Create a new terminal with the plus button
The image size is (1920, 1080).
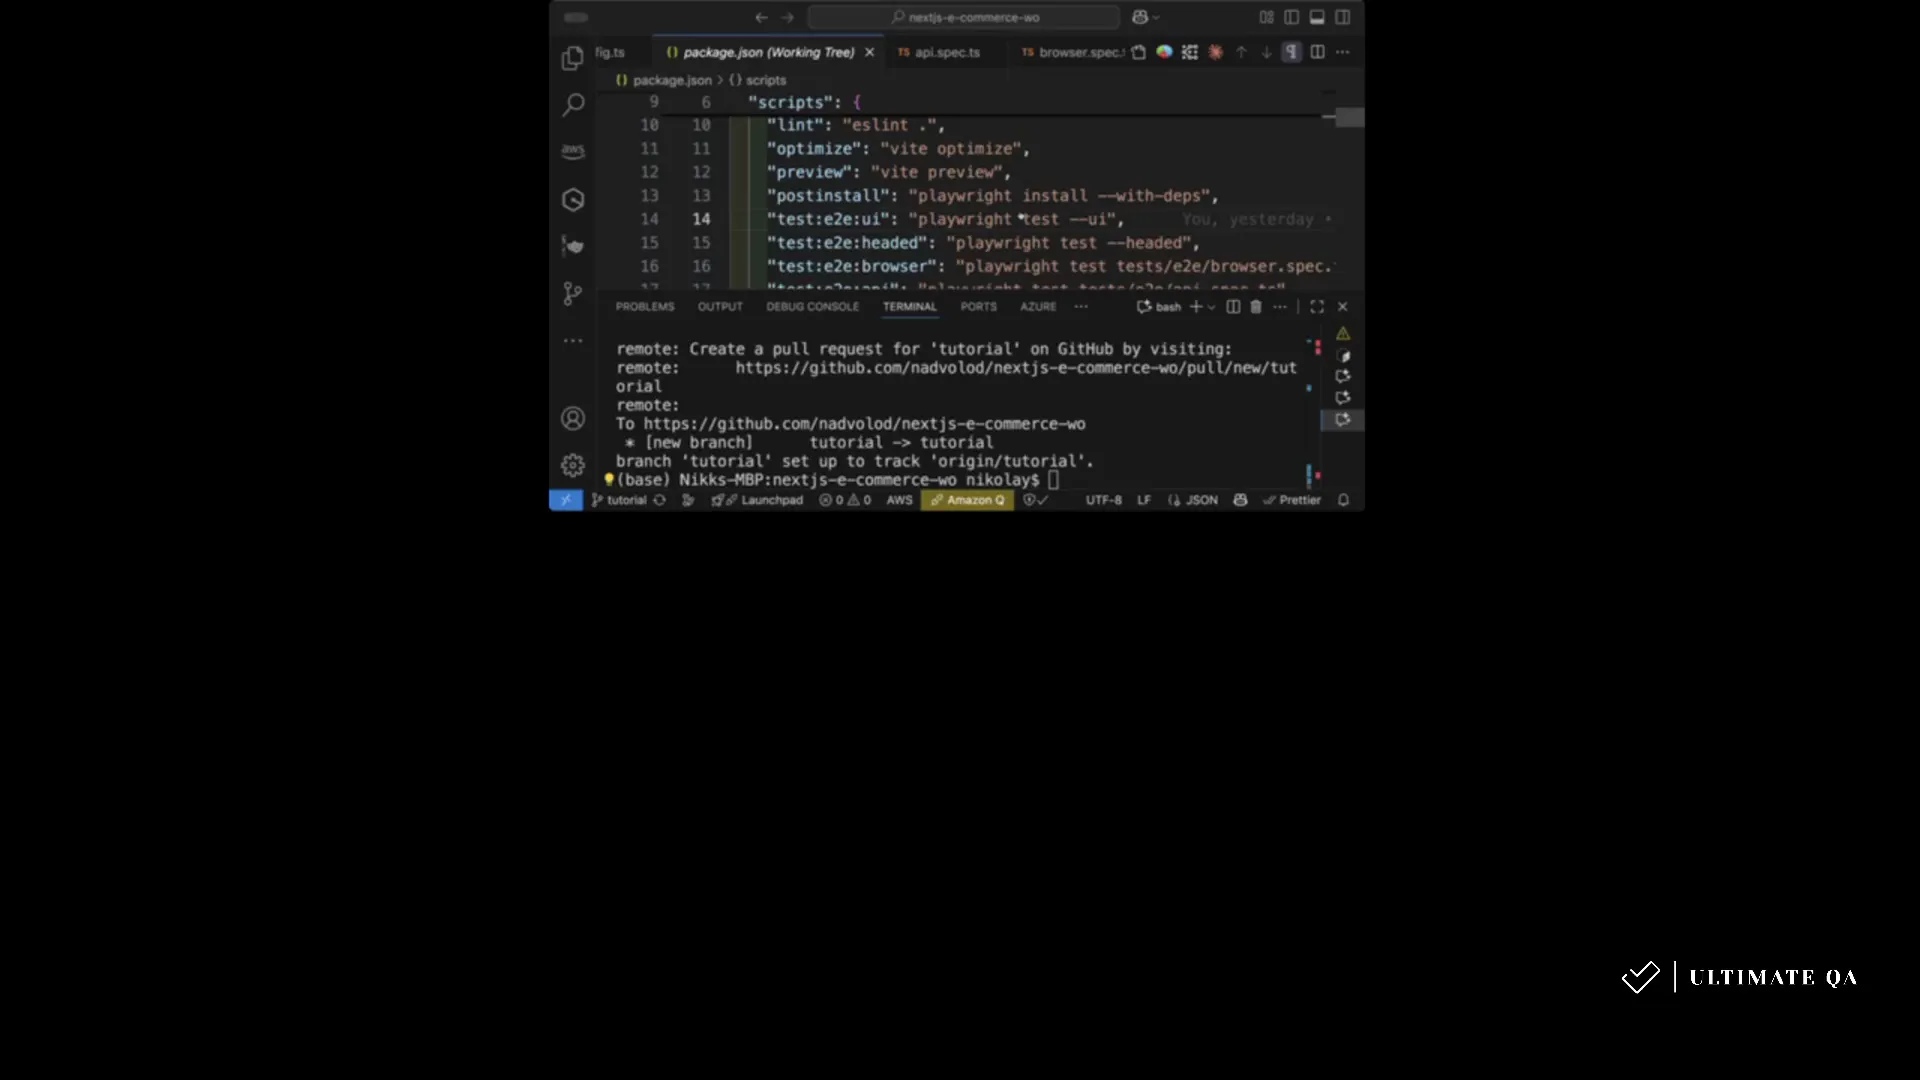[1196, 307]
